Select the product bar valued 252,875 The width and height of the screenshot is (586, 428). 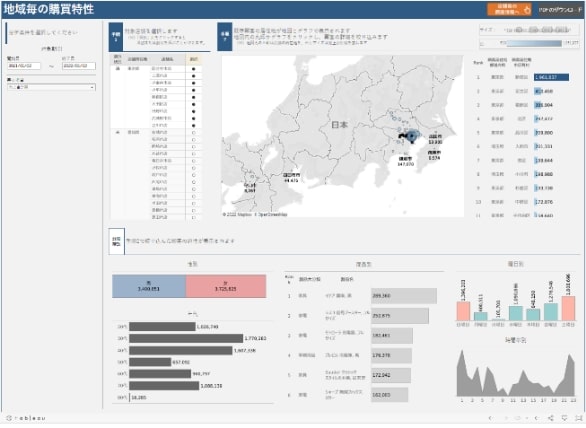tap(400, 316)
